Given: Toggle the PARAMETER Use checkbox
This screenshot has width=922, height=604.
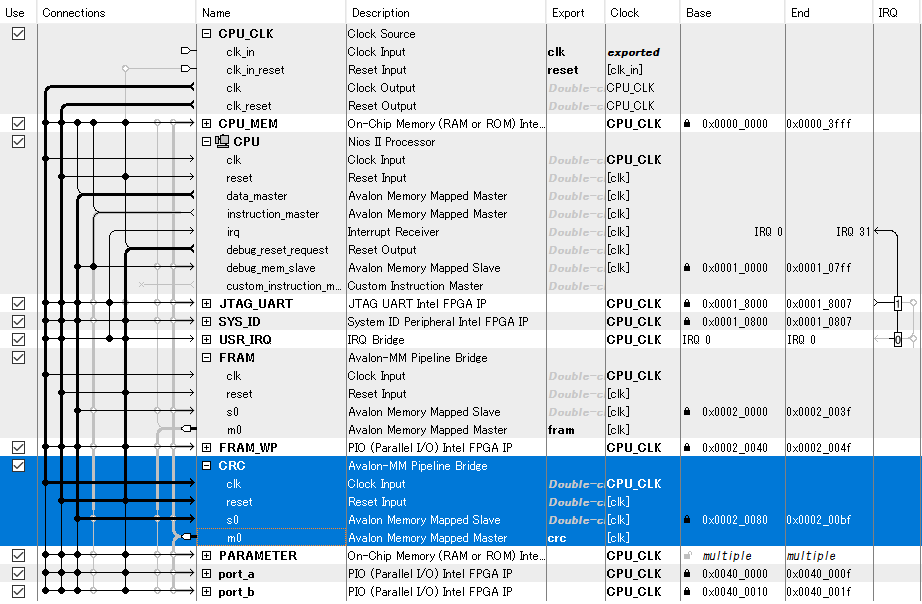Looking at the screenshot, I should click(18, 556).
